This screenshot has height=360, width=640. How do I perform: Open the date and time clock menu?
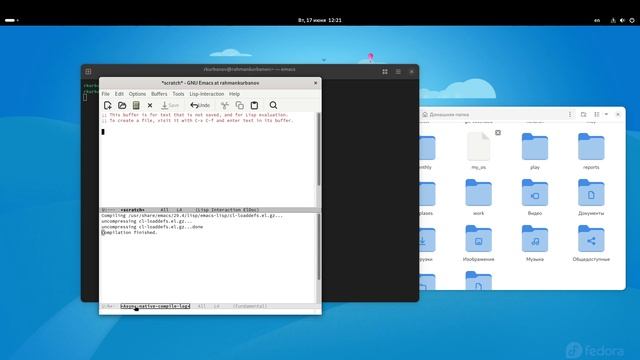320,20
